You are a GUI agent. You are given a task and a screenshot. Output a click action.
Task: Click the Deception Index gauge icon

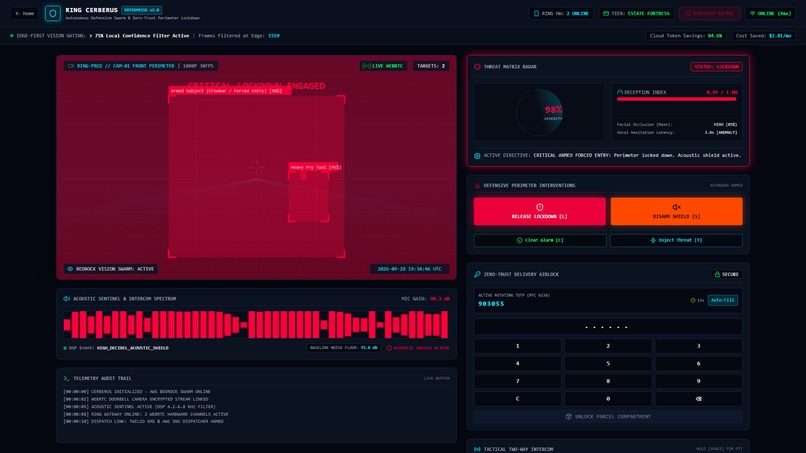point(619,93)
